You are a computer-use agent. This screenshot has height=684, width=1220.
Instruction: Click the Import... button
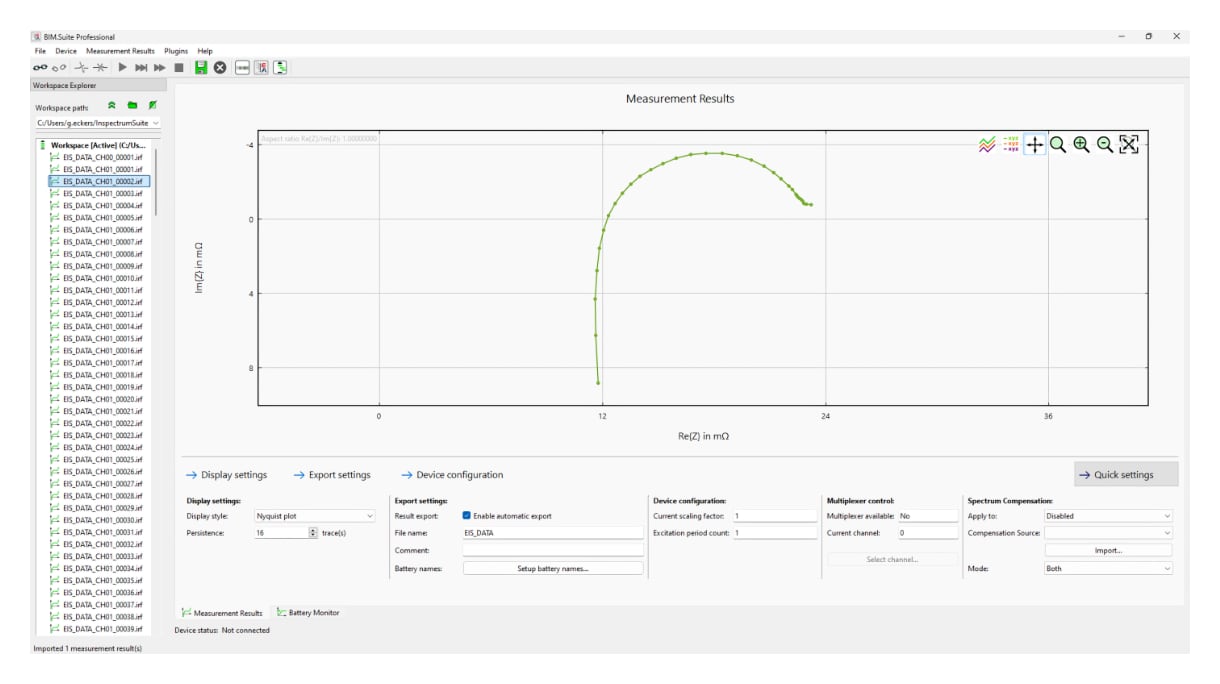pyautogui.click(x=1108, y=550)
